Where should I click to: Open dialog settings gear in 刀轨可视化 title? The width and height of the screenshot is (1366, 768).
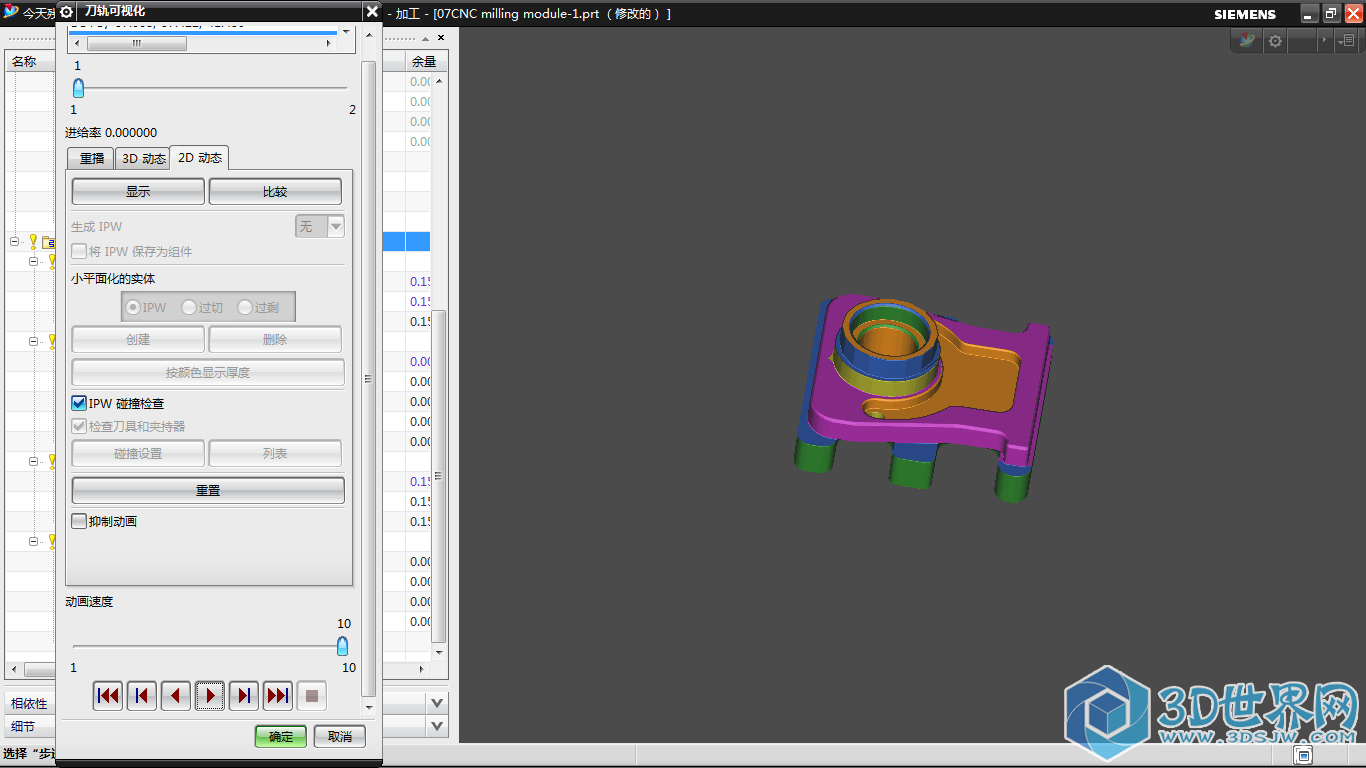pyautogui.click(x=67, y=11)
